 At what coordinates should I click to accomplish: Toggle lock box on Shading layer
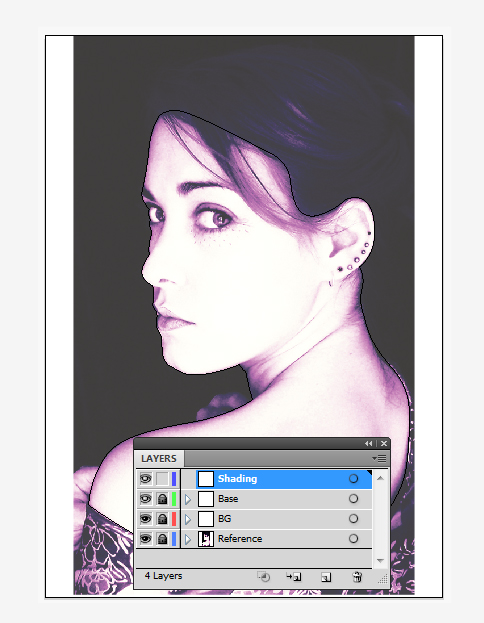point(162,479)
